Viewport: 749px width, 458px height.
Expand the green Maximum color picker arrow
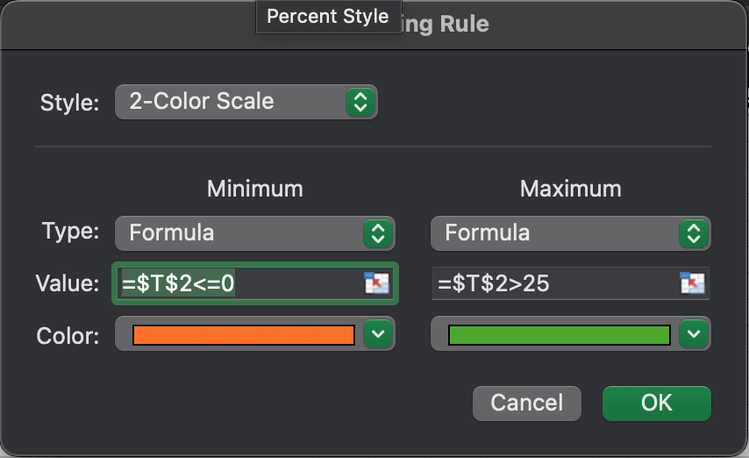(x=693, y=335)
